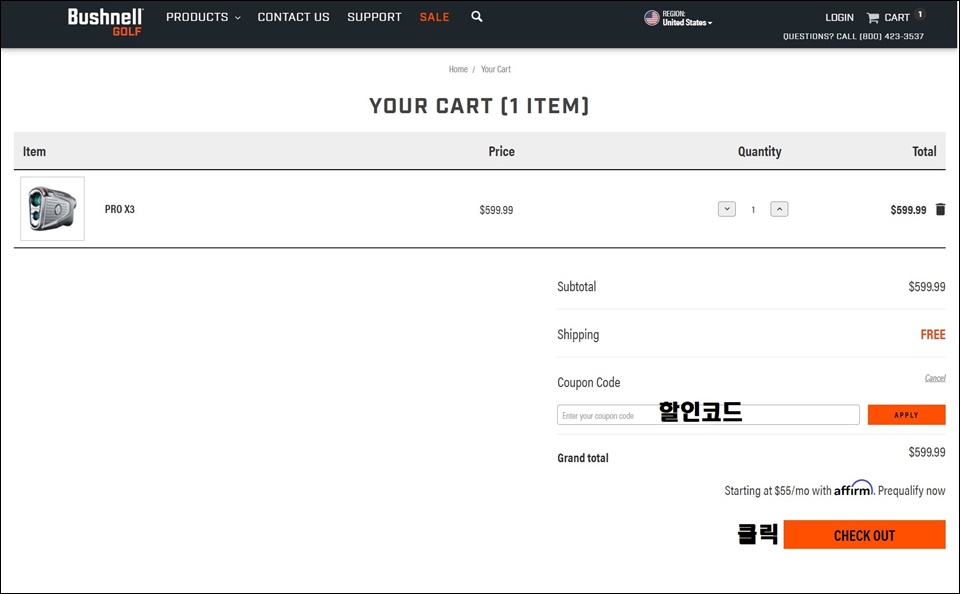Click the Quantity column header
The height and width of the screenshot is (594, 960).
(759, 151)
